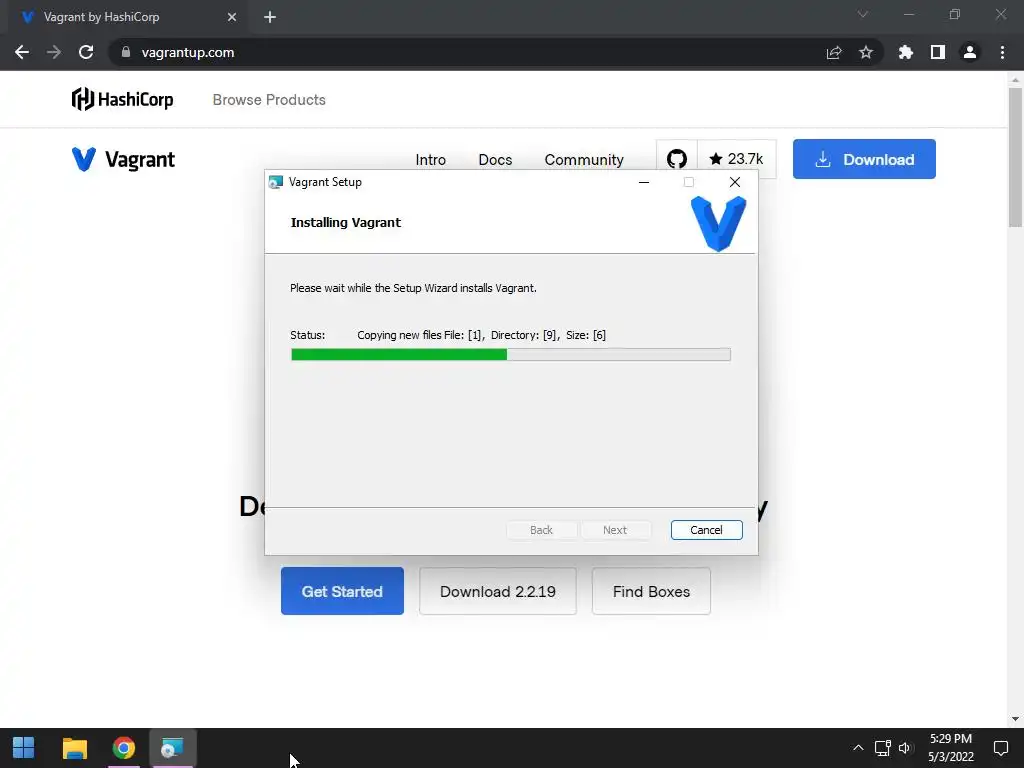
Task: Cancel the Vagrant installation
Action: (x=706, y=530)
